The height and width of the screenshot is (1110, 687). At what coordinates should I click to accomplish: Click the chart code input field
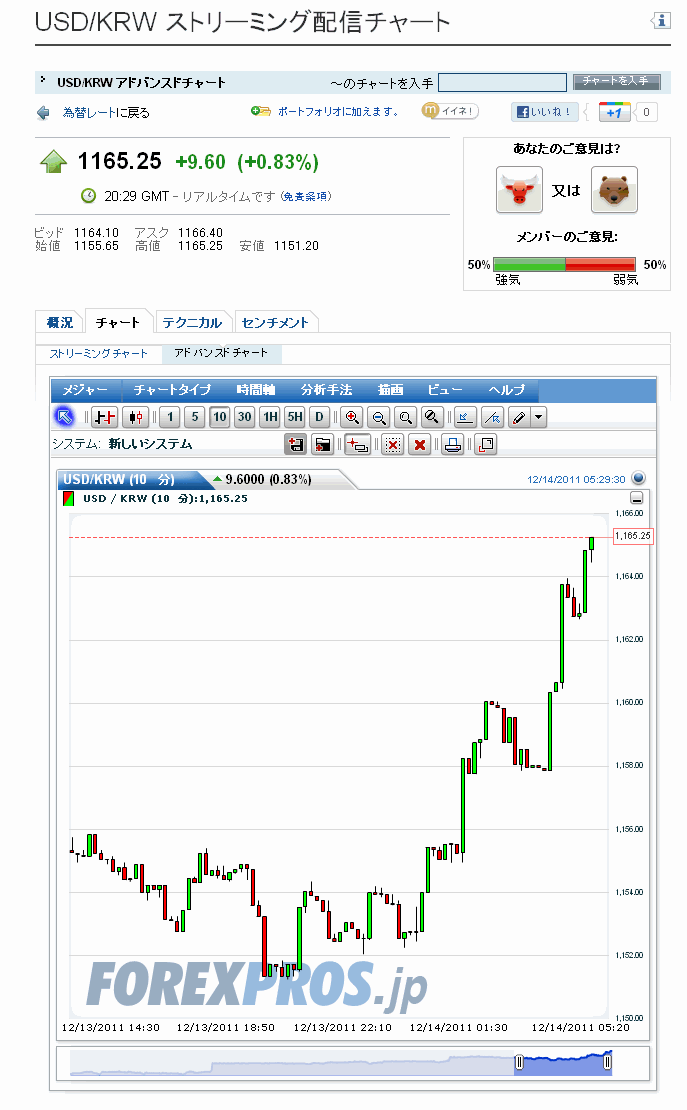pyautogui.click(x=502, y=82)
